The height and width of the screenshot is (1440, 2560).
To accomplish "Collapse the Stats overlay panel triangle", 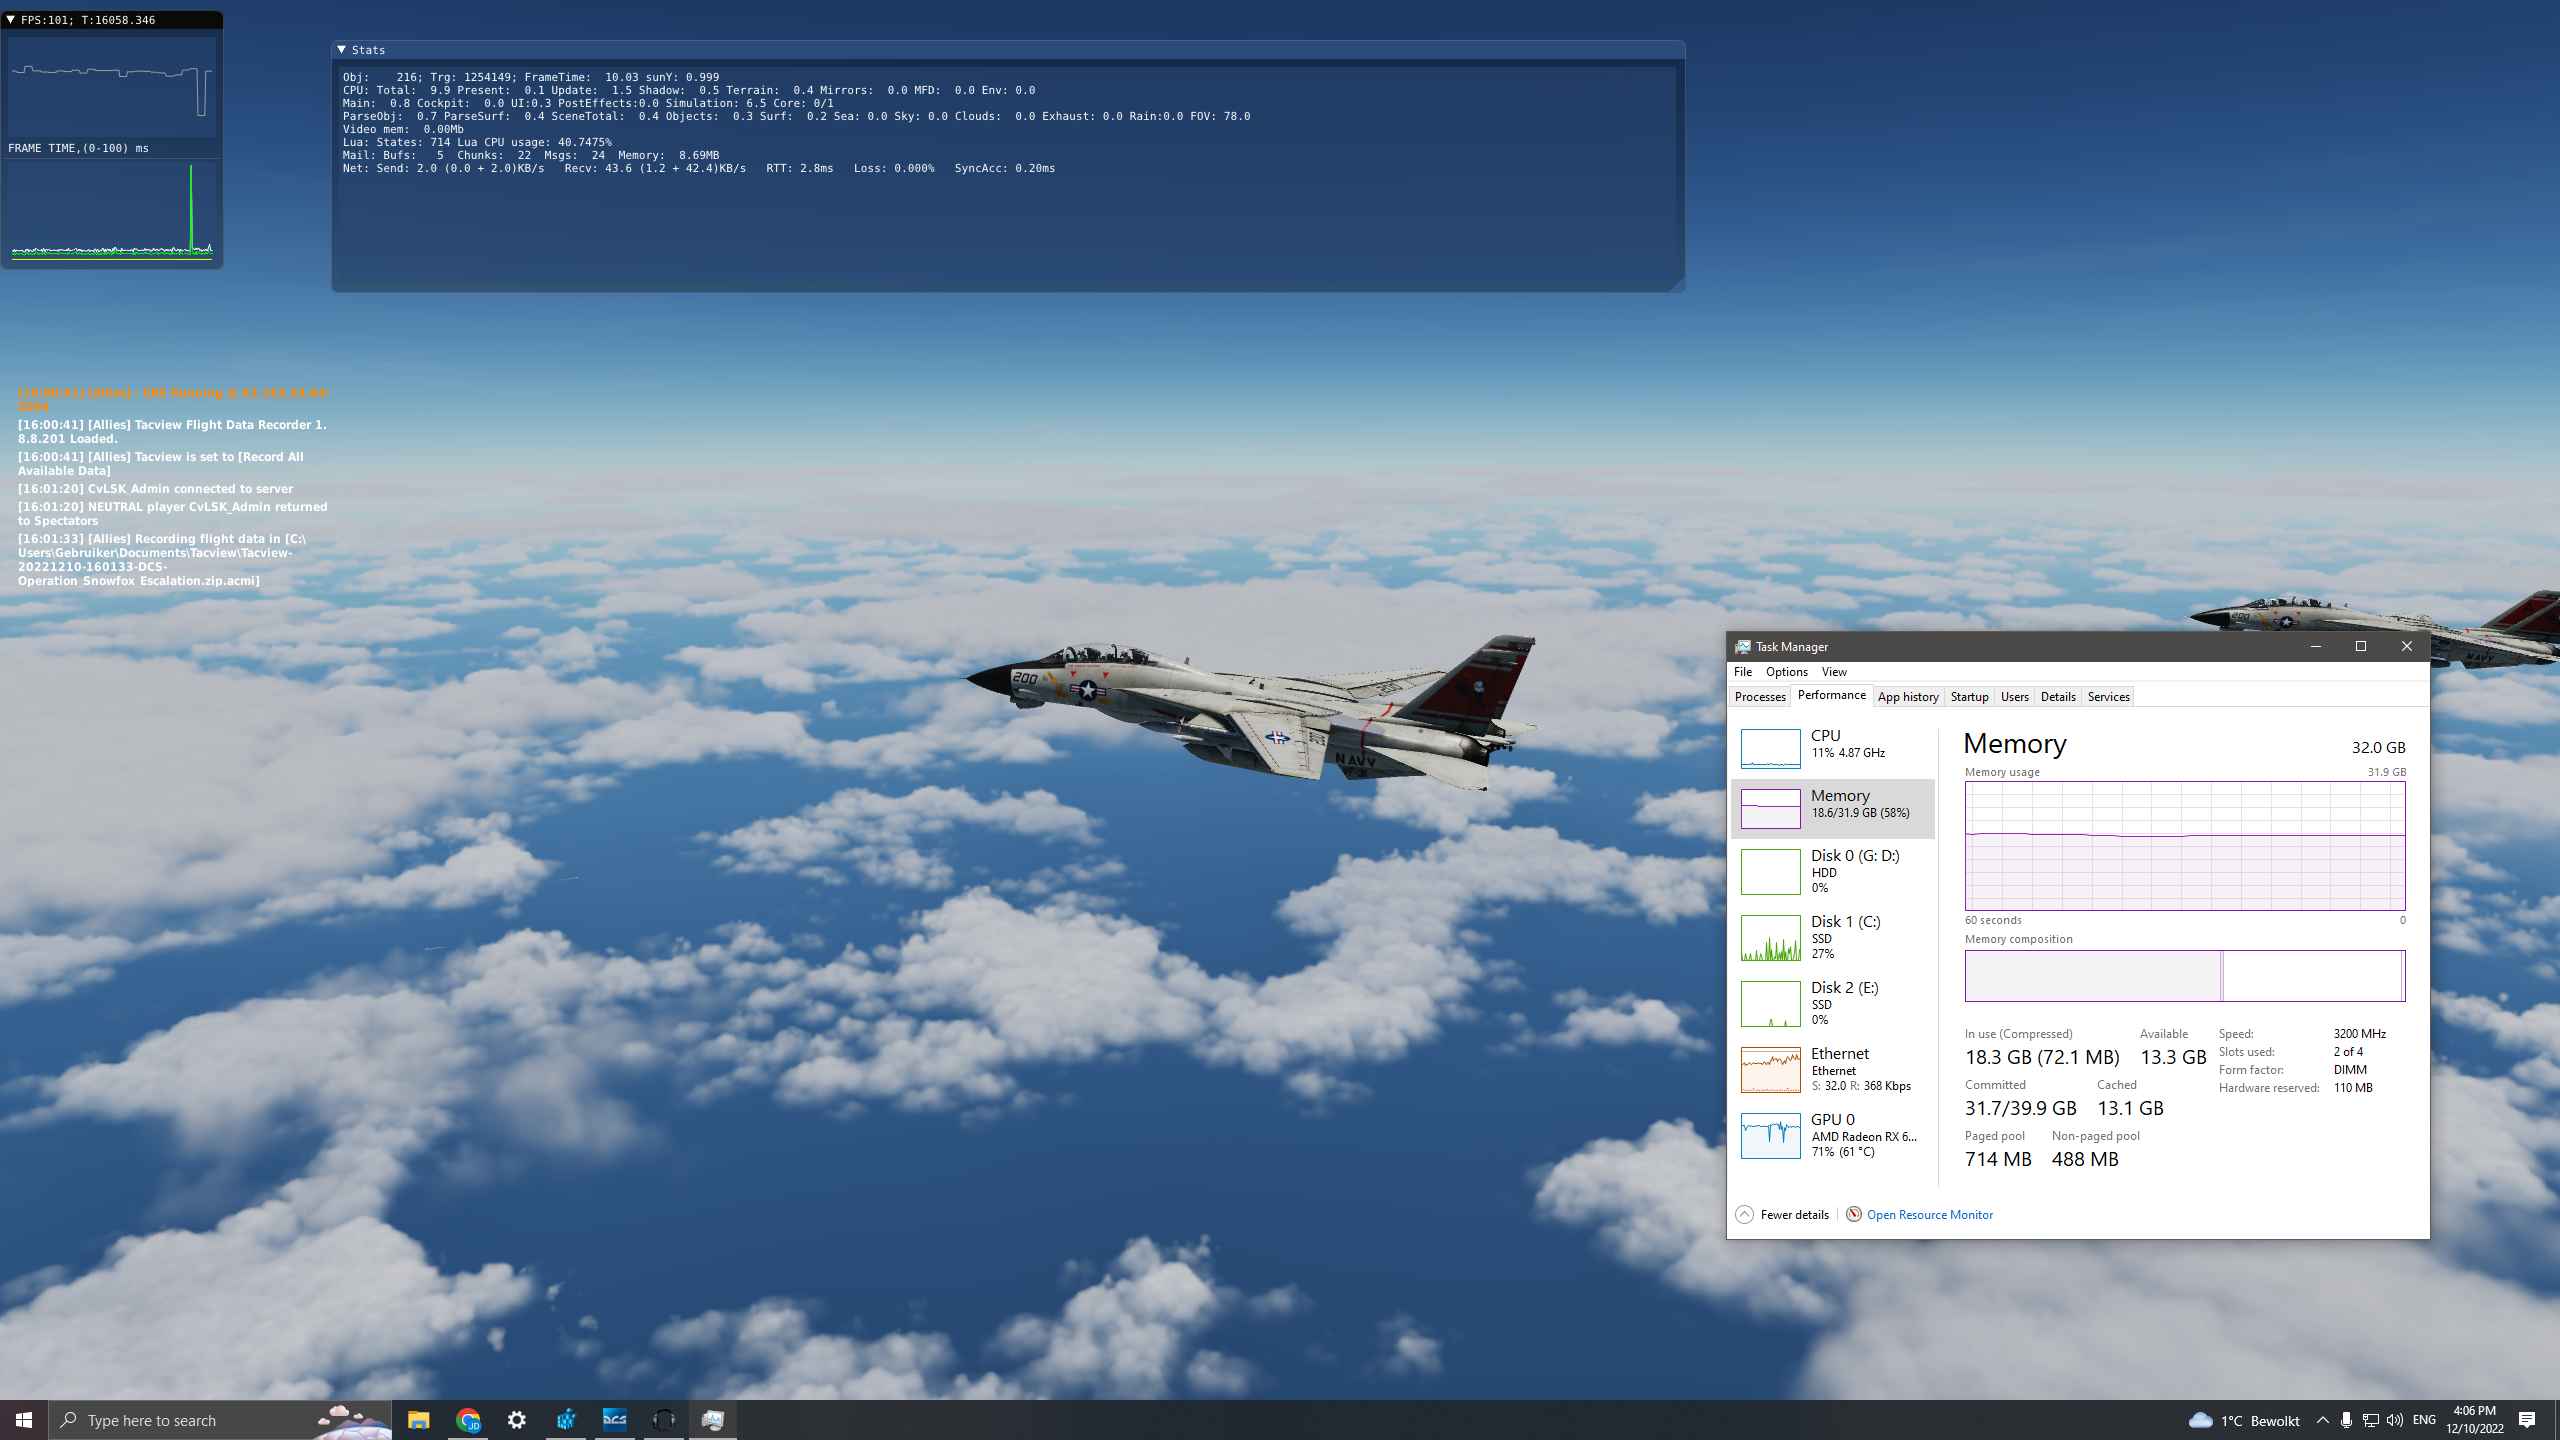I will 342,49.
